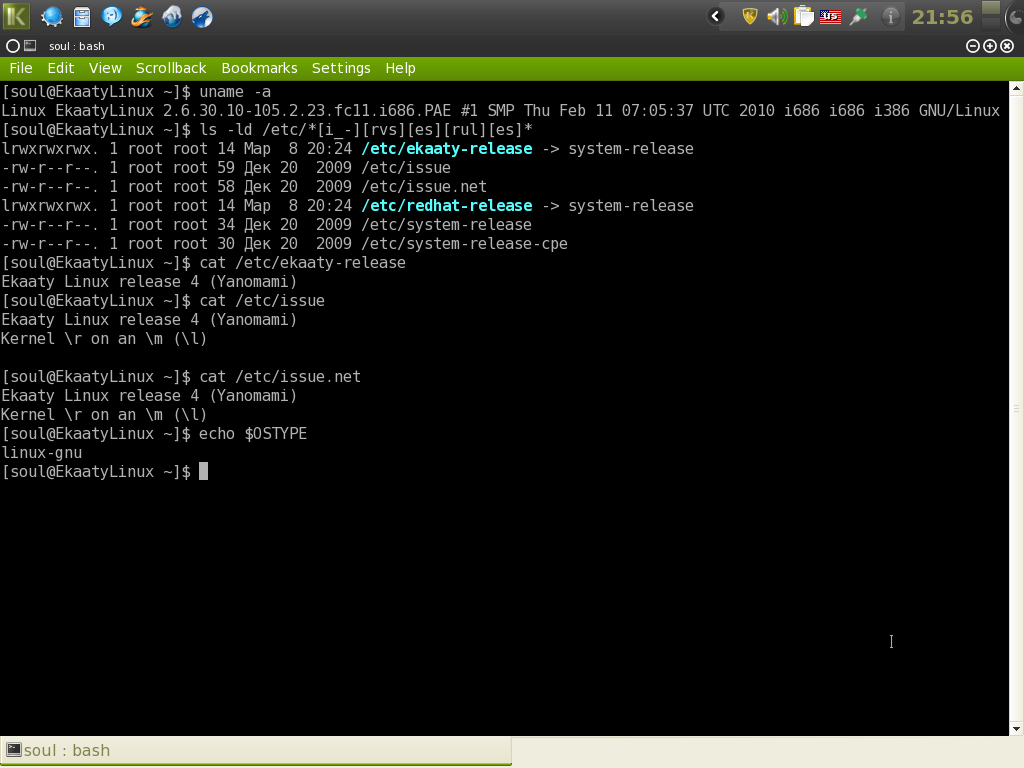Switch keyboard layout via US flag
The width and height of the screenshot is (1024, 768).
pos(830,17)
